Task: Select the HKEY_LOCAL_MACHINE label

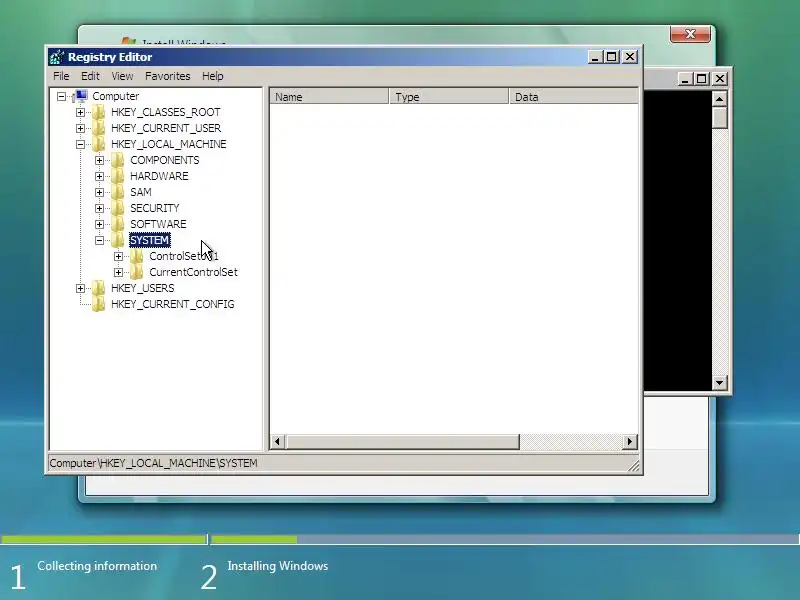Action: (168, 144)
